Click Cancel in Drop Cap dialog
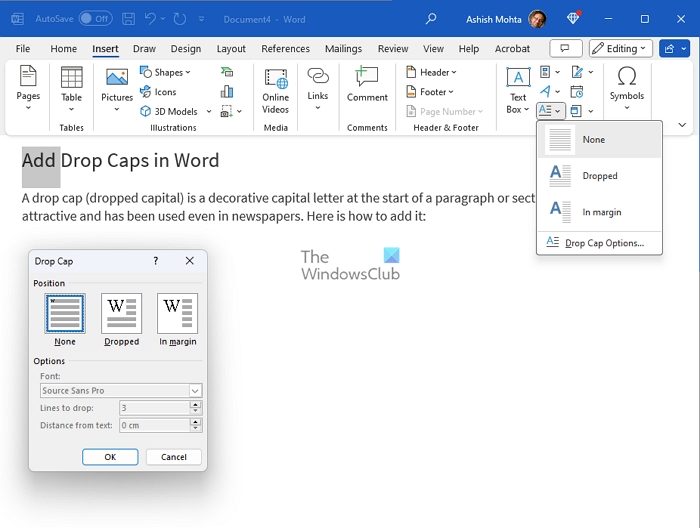The height and width of the screenshot is (528, 700). coord(174,457)
